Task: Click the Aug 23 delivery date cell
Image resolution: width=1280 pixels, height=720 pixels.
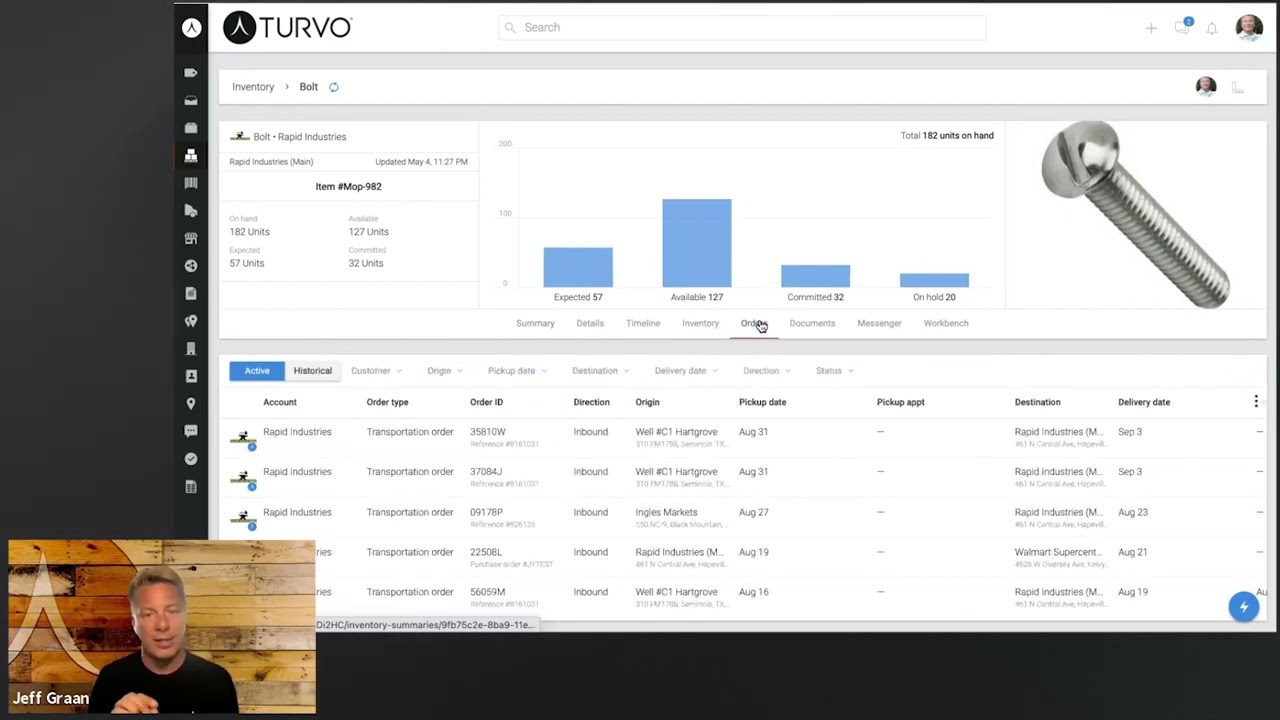Action: (1133, 512)
